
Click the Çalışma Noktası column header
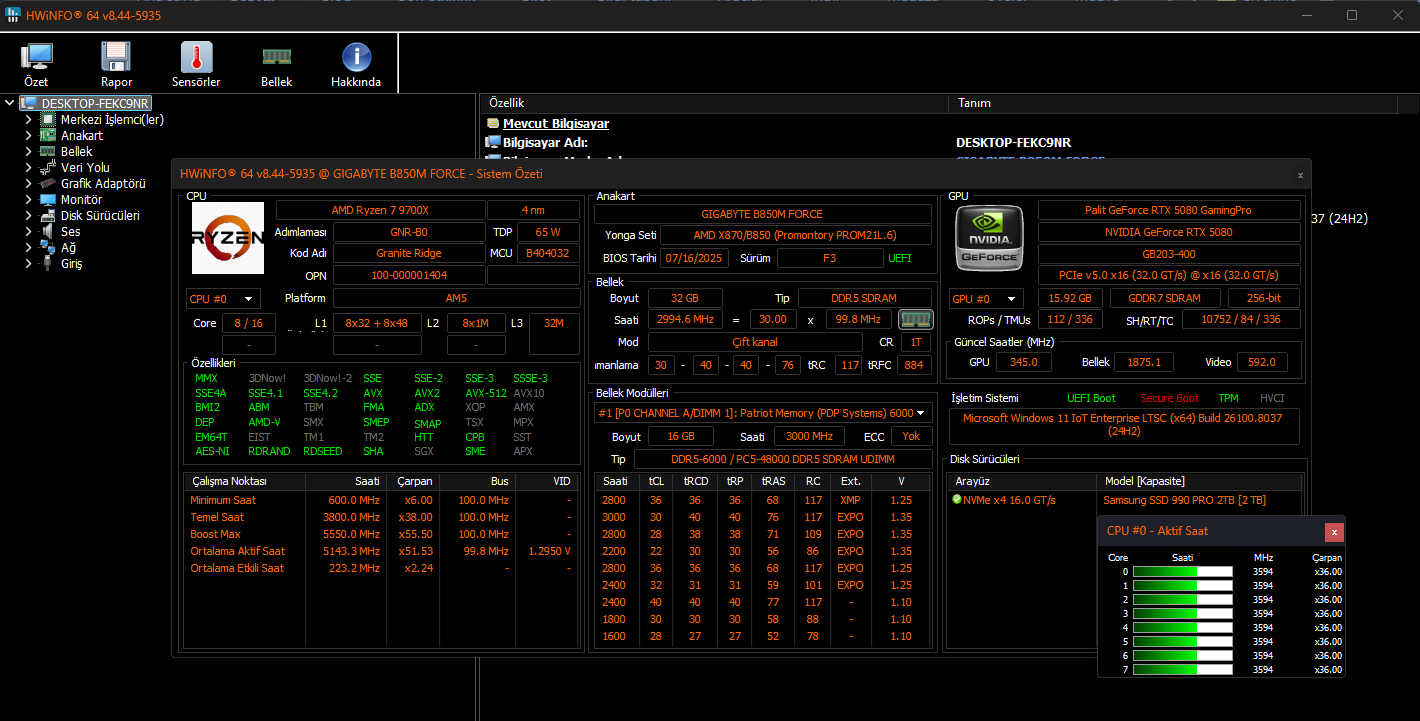pyautogui.click(x=244, y=481)
